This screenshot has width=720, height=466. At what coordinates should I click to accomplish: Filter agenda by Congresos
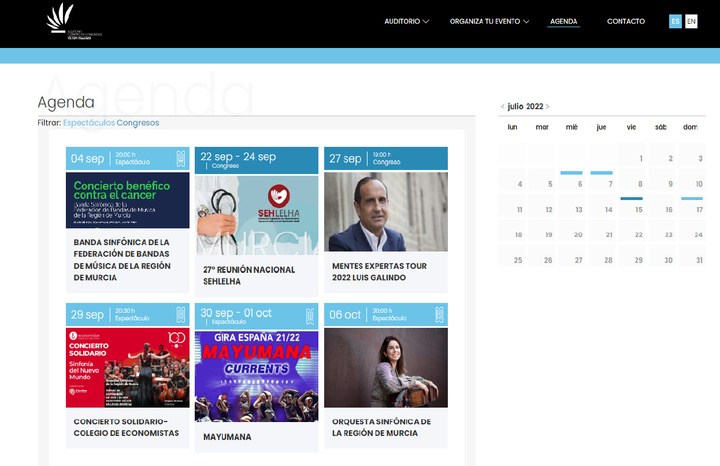(138, 123)
